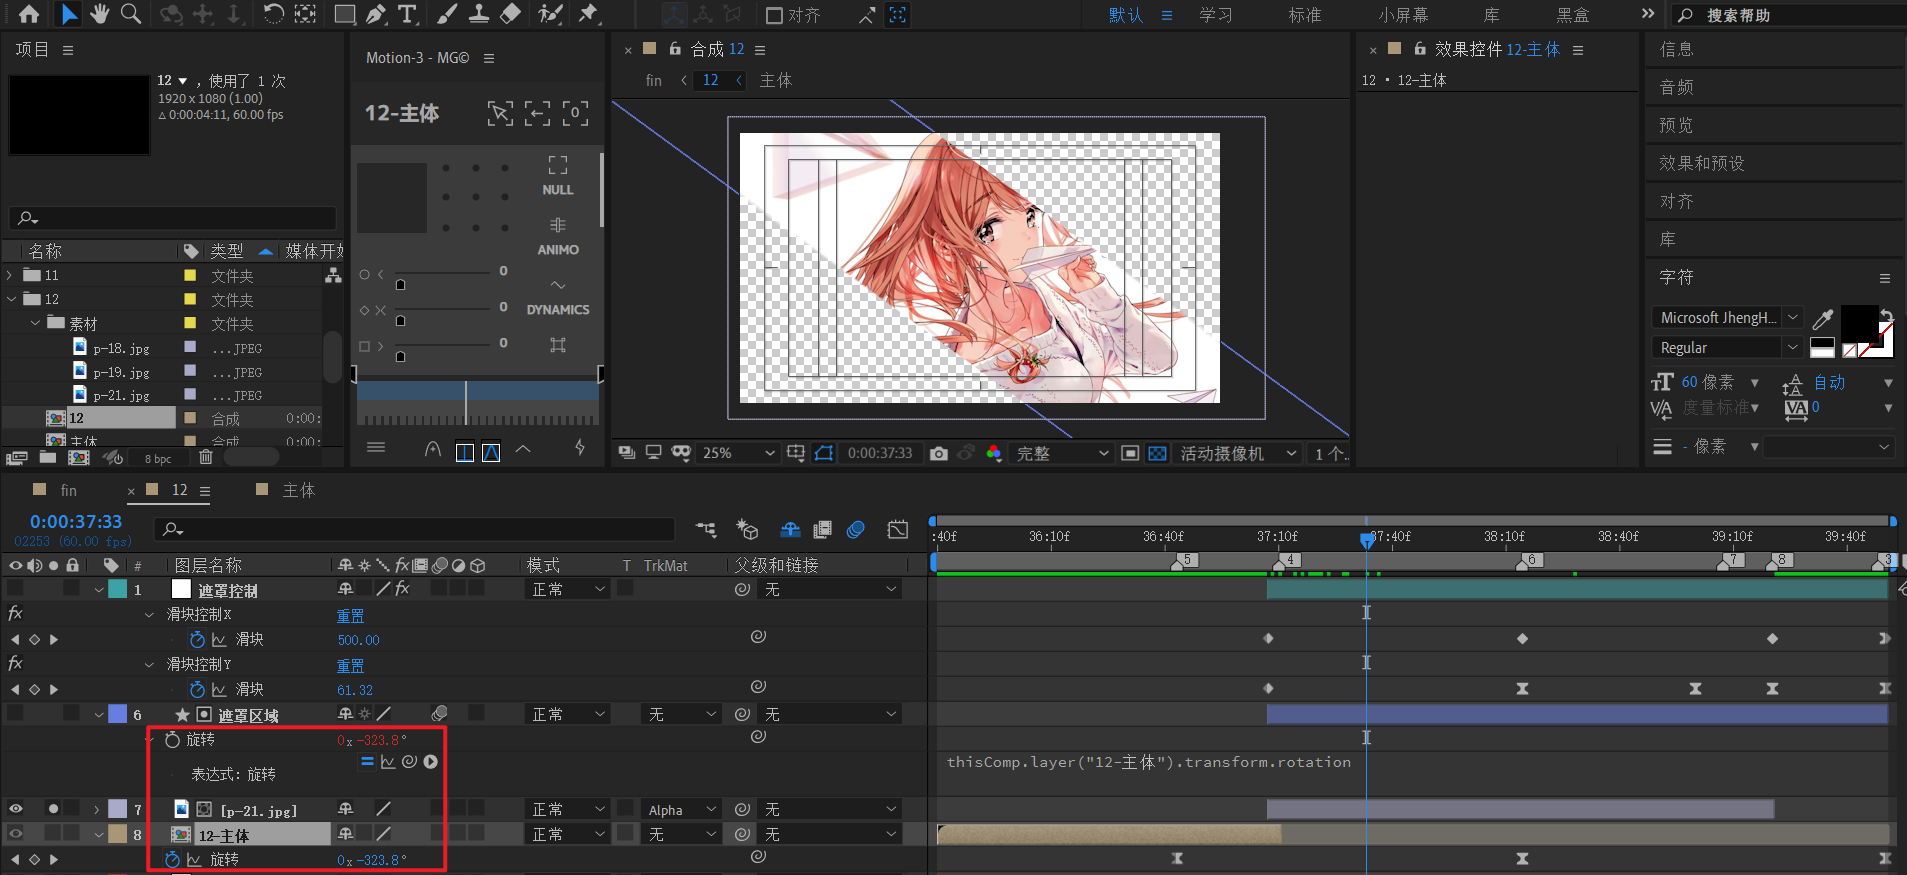Viewport: 1907px width, 875px height.
Task: Open the 效果和预设 panel
Action: coord(1702,163)
